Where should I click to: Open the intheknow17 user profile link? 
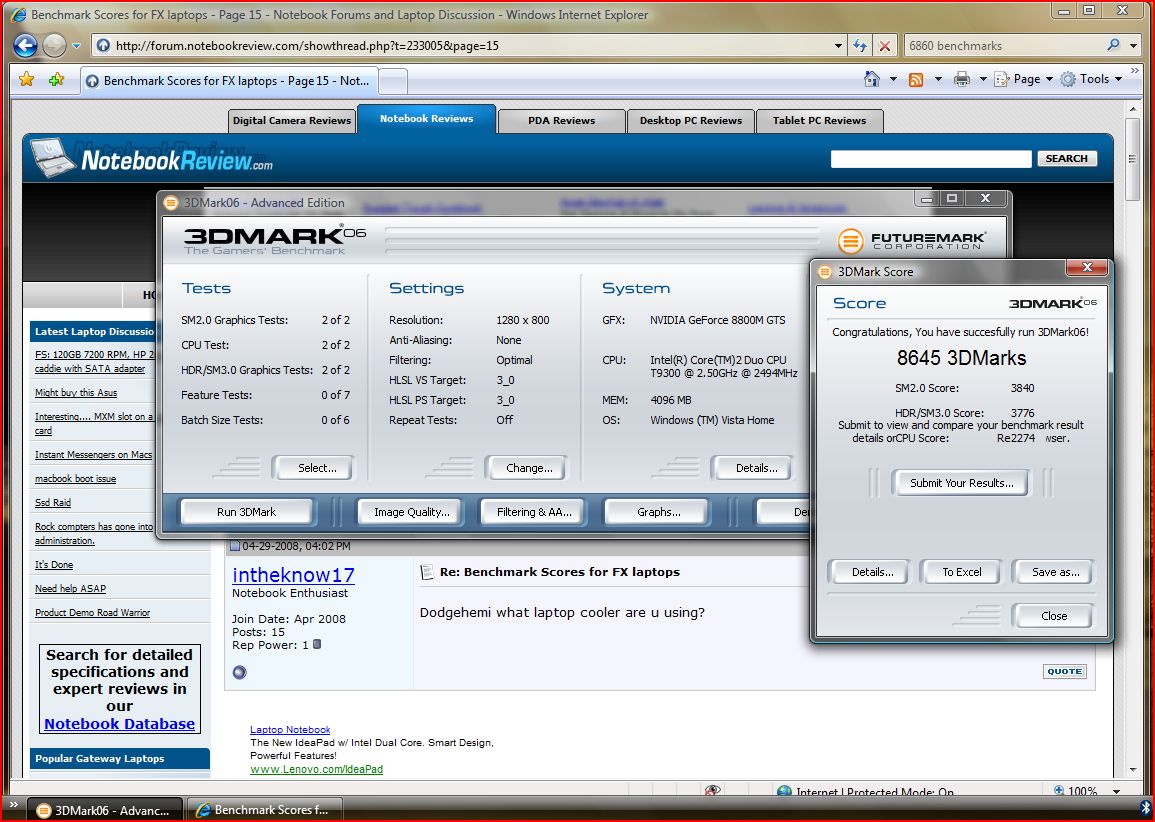click(x=293, y=575)
